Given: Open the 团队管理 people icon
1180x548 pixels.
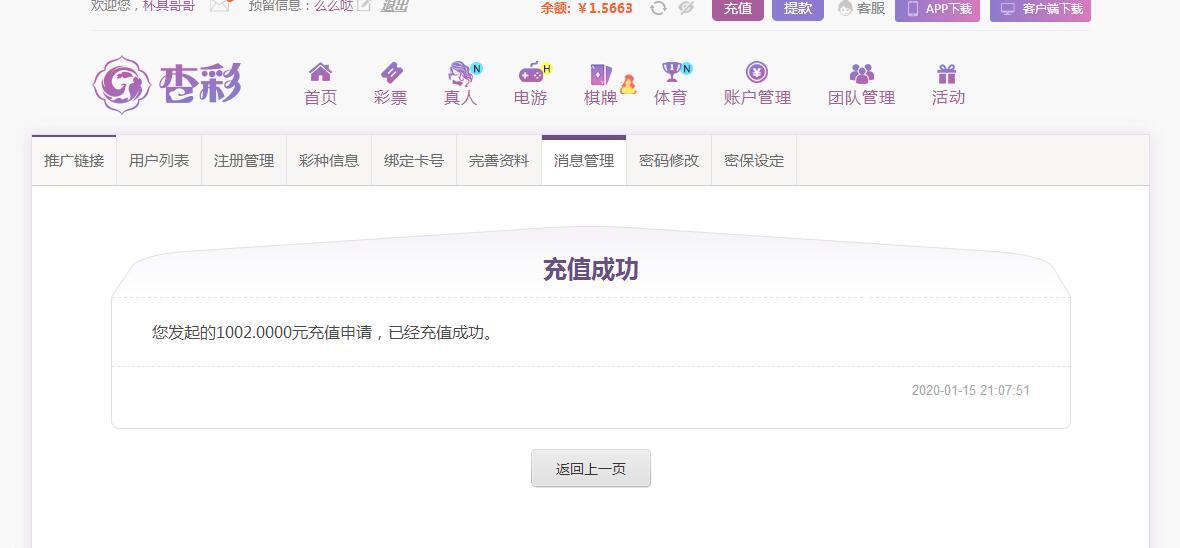Looking at the screenshot, I should (862, 74).
